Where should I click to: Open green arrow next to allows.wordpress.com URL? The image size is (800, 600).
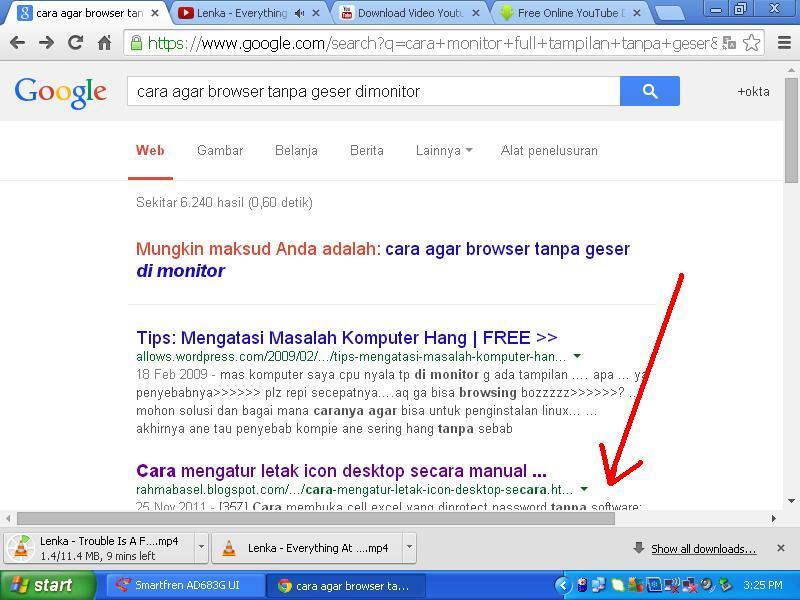point(577,356)
